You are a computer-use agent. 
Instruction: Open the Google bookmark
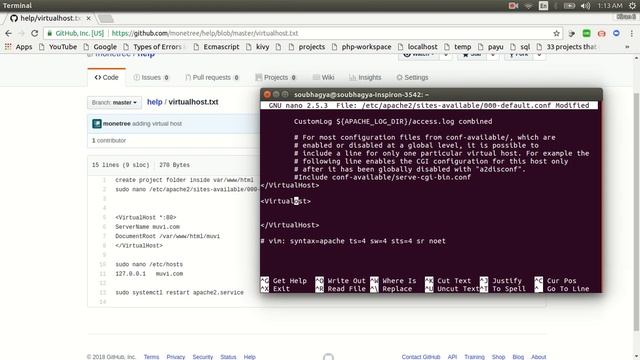(x=100, y=47)
